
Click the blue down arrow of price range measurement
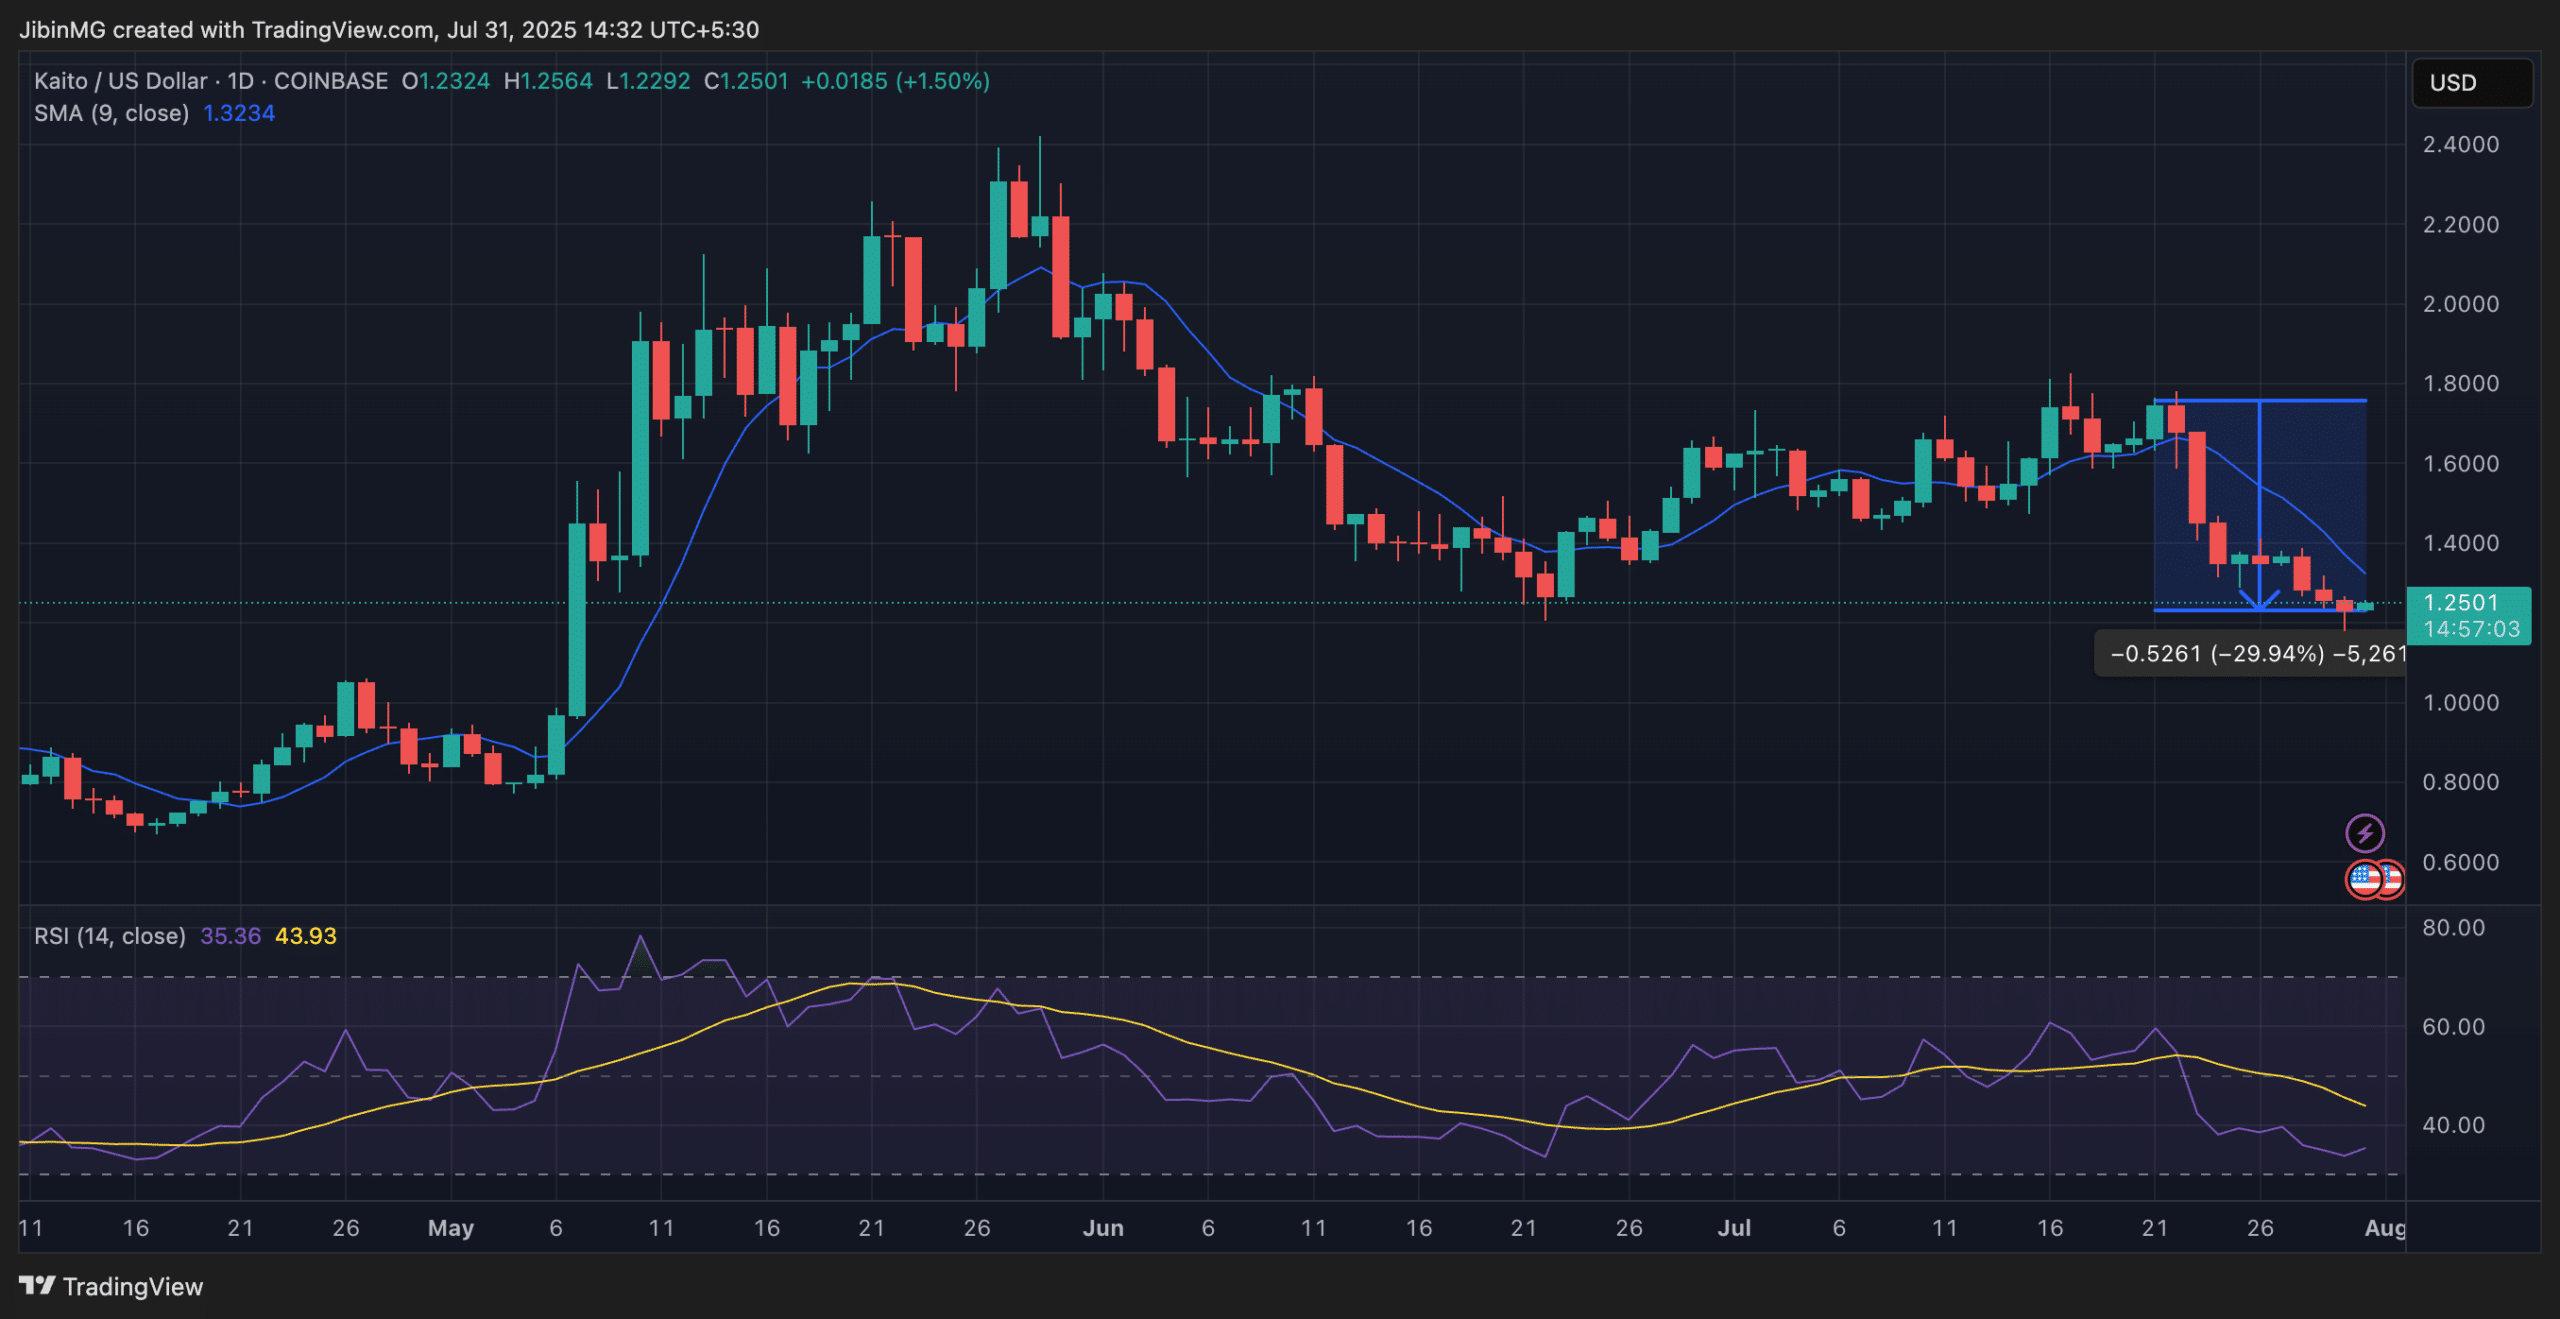tap(2259, 598)
